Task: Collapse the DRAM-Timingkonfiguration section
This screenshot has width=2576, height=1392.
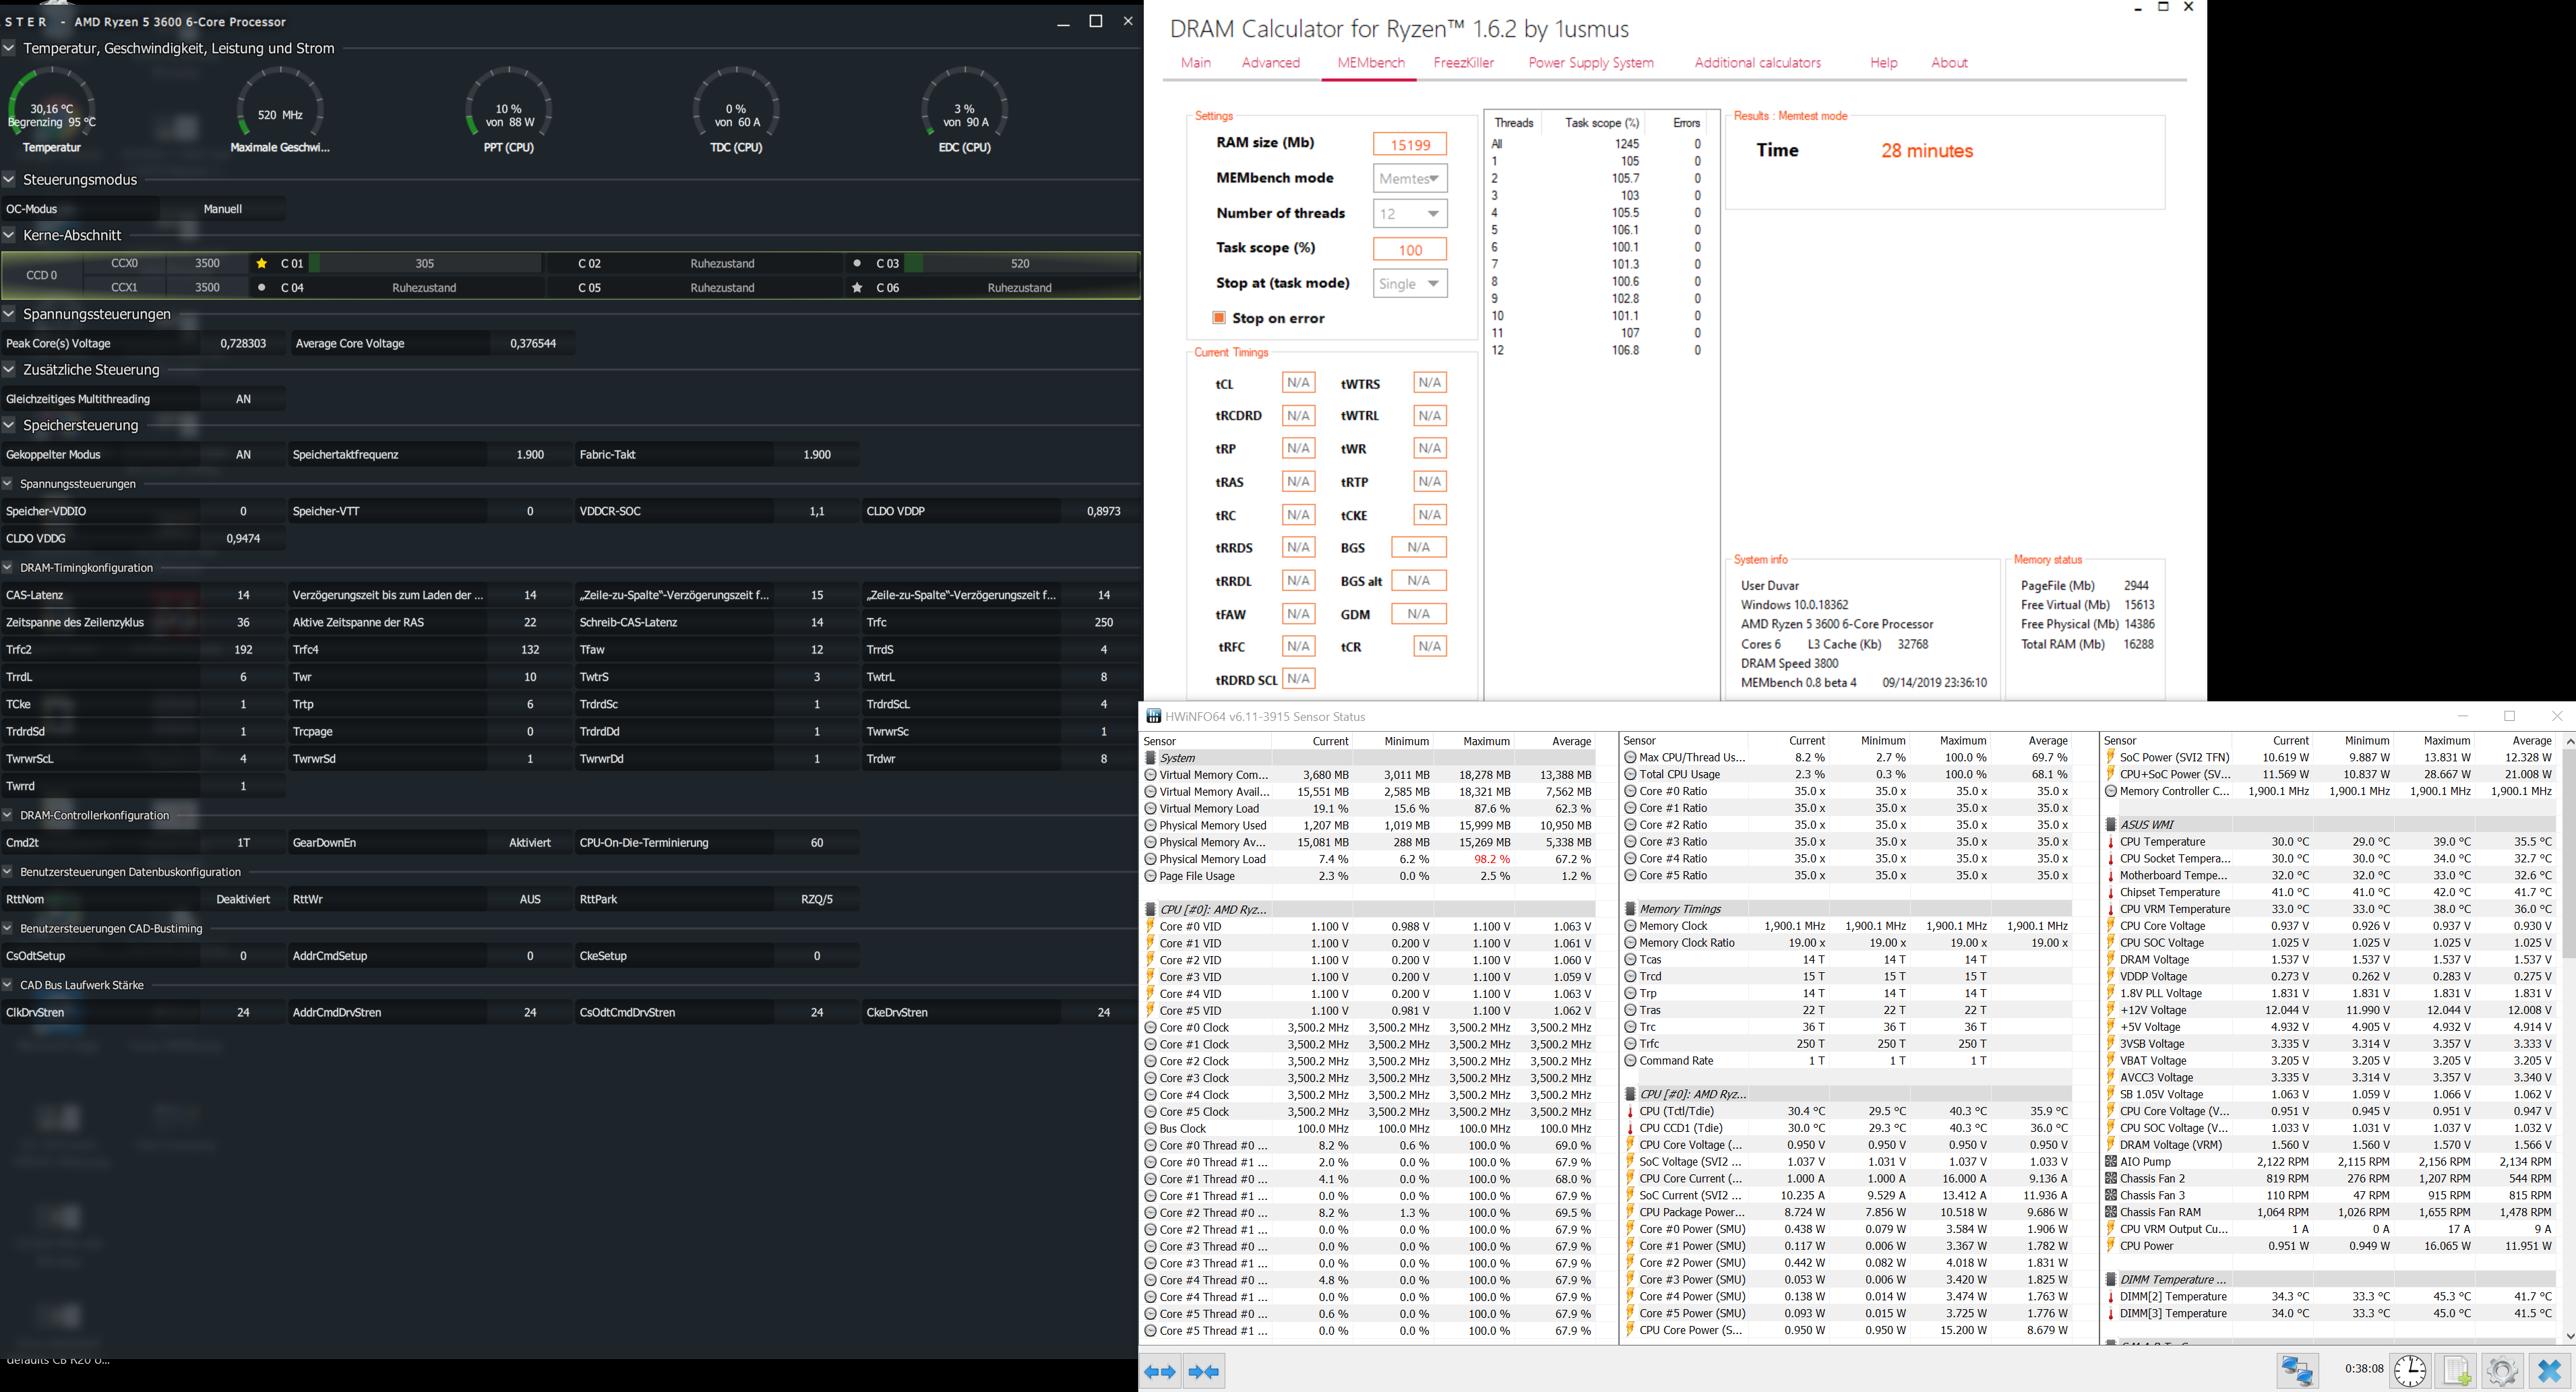Action: [8, 567]
